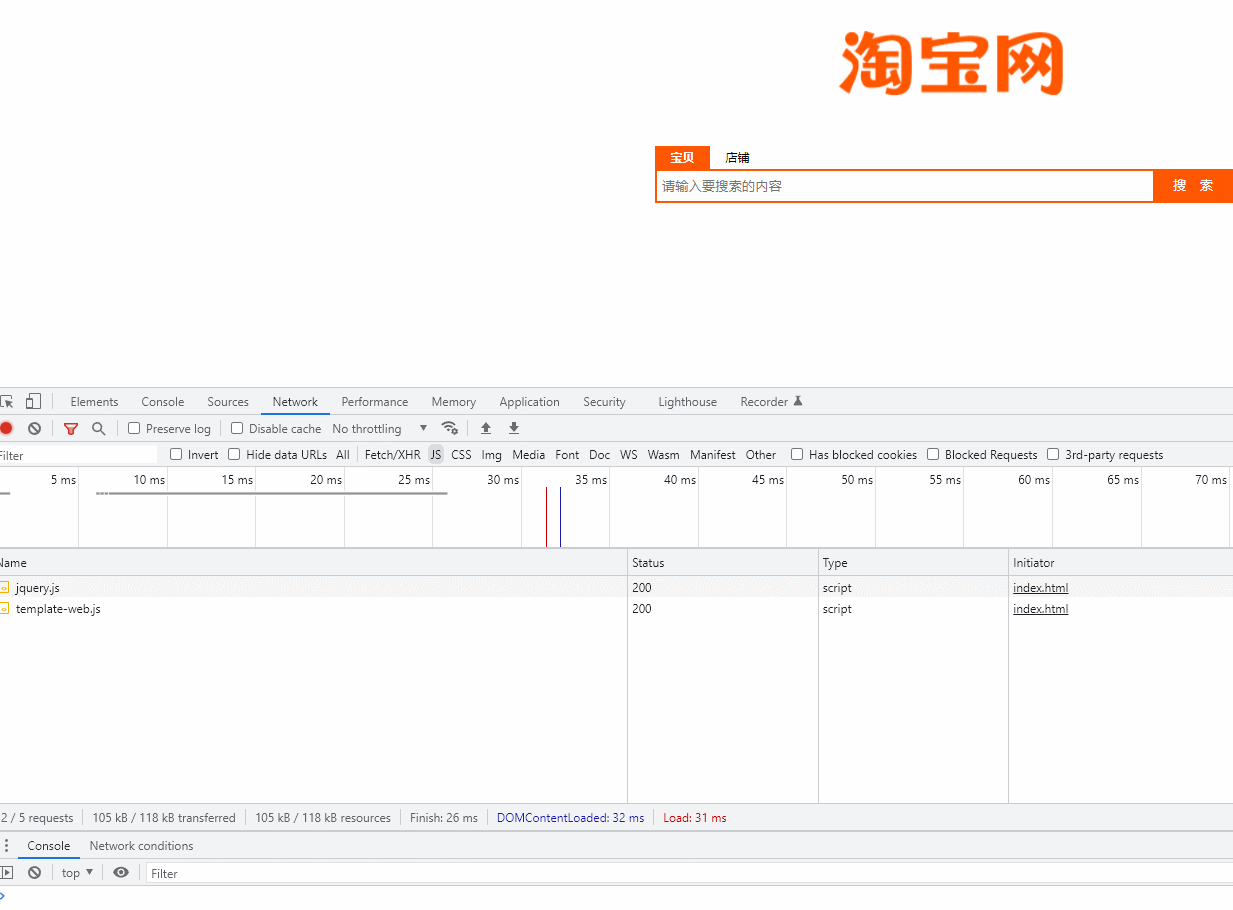1233x910 pixels.
Task: Click the orange 搜索 button
Action: click(x=1193, y=186)
